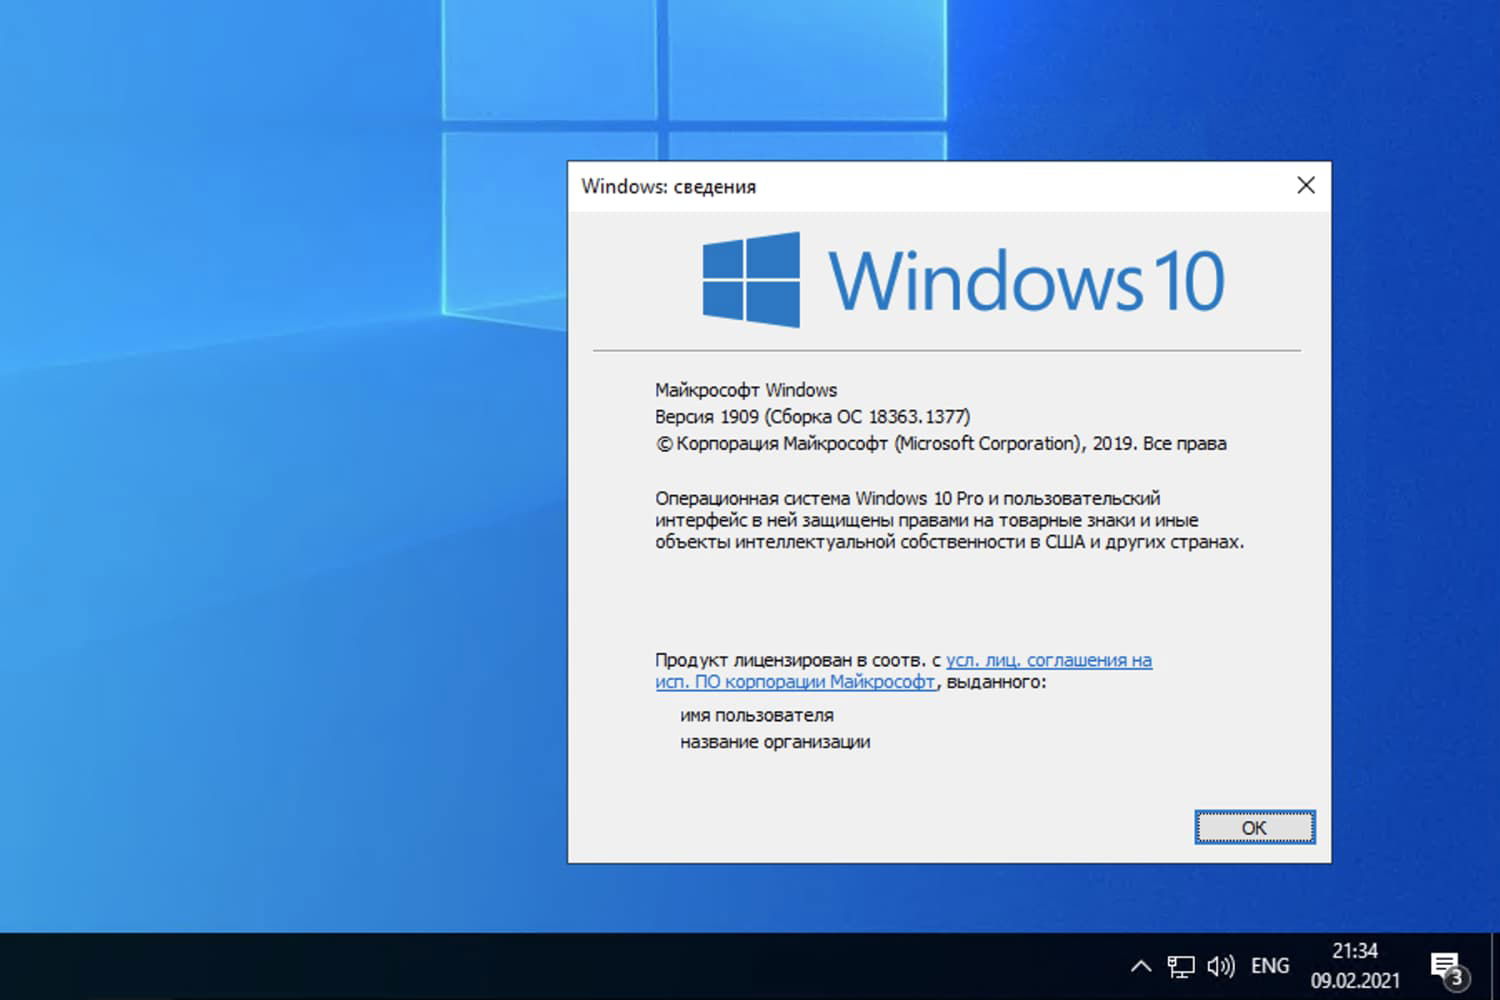Screen dimensions: 1500x1000
Task: Close the Windows: сведения dialog
Action: pos(1306,185)
